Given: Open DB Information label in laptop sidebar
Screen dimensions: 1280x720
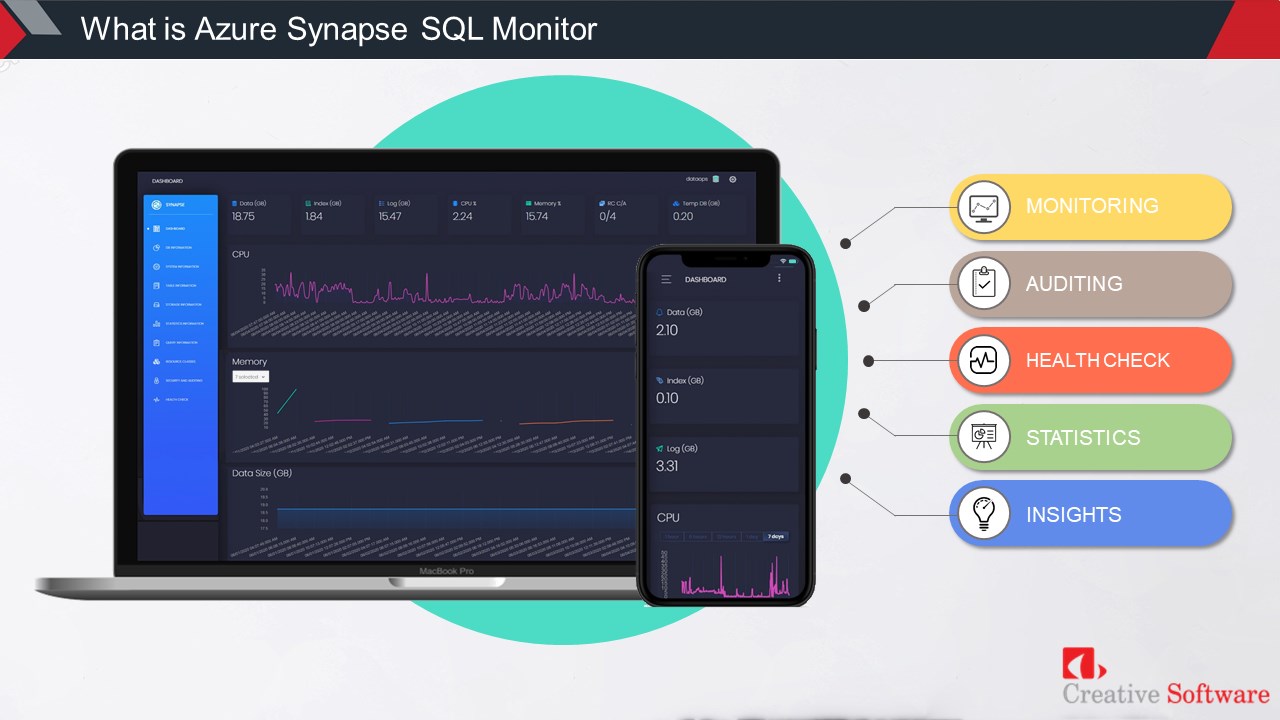Looking at the screenshot, I should [178, 247].
